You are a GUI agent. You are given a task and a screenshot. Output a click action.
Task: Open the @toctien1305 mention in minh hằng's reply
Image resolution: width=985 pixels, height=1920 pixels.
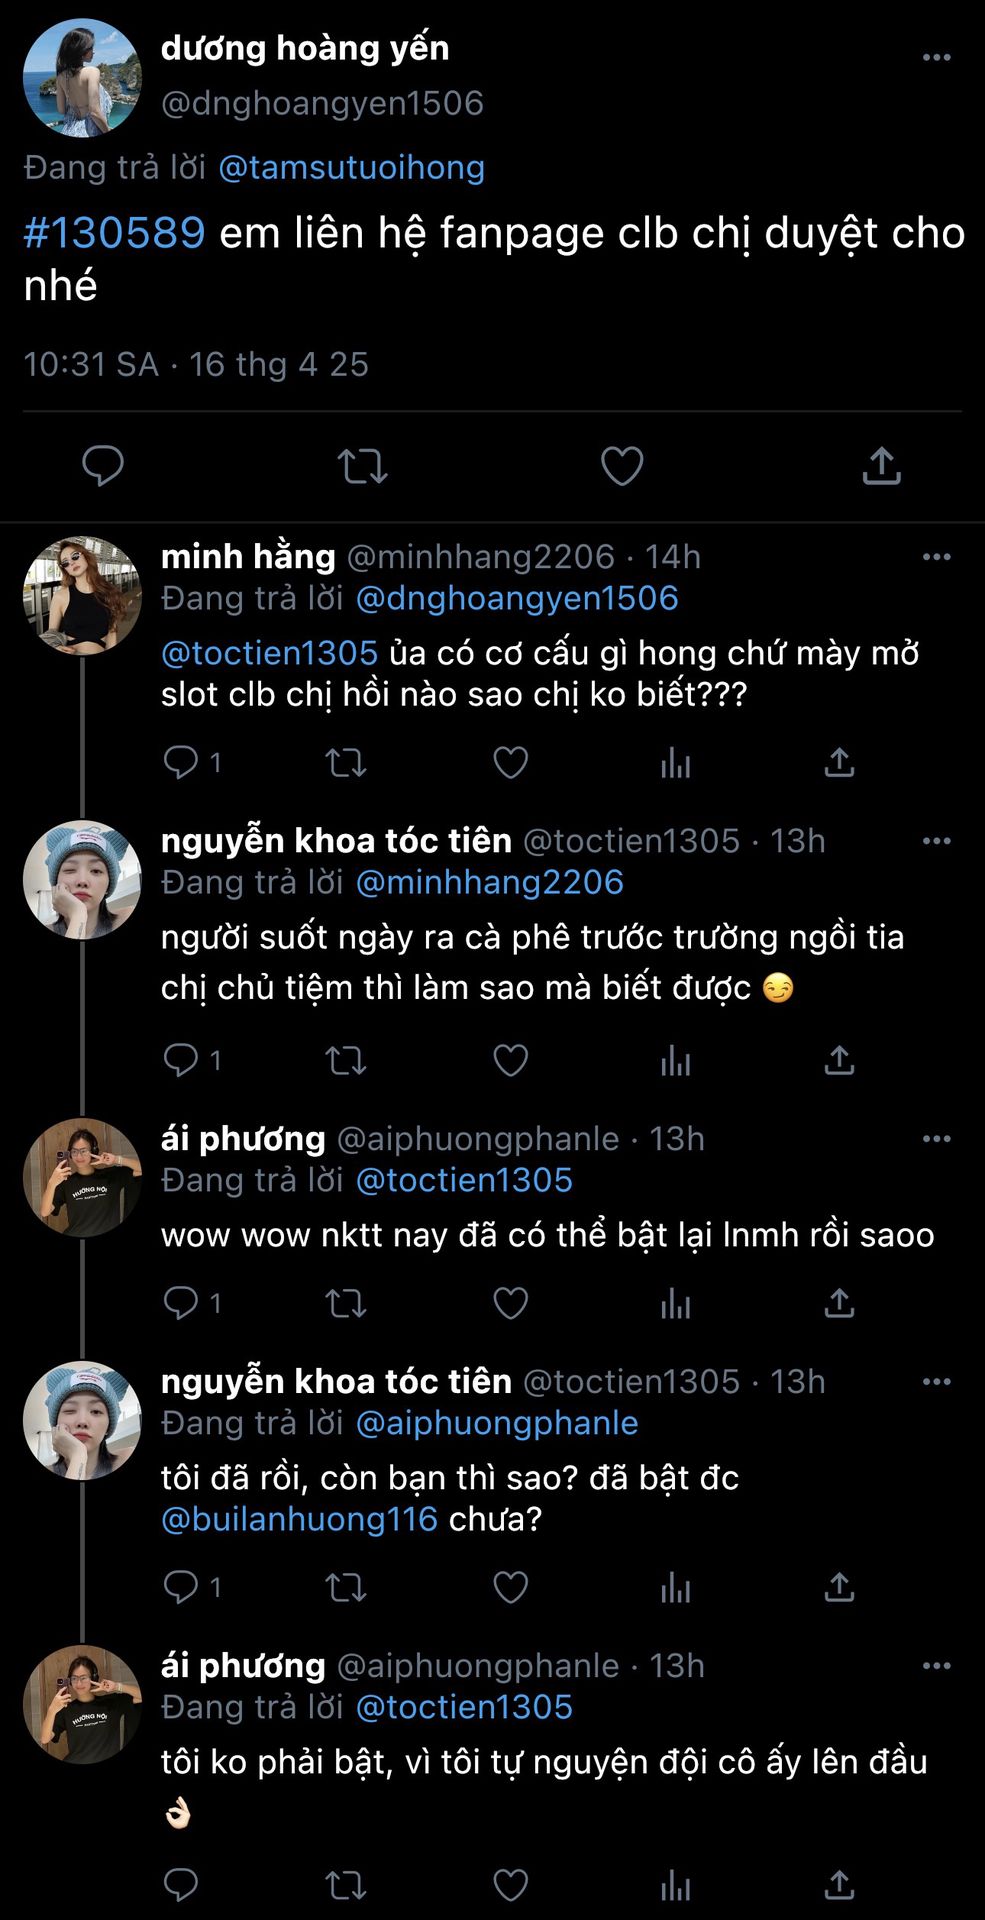[x=269, y=653]
